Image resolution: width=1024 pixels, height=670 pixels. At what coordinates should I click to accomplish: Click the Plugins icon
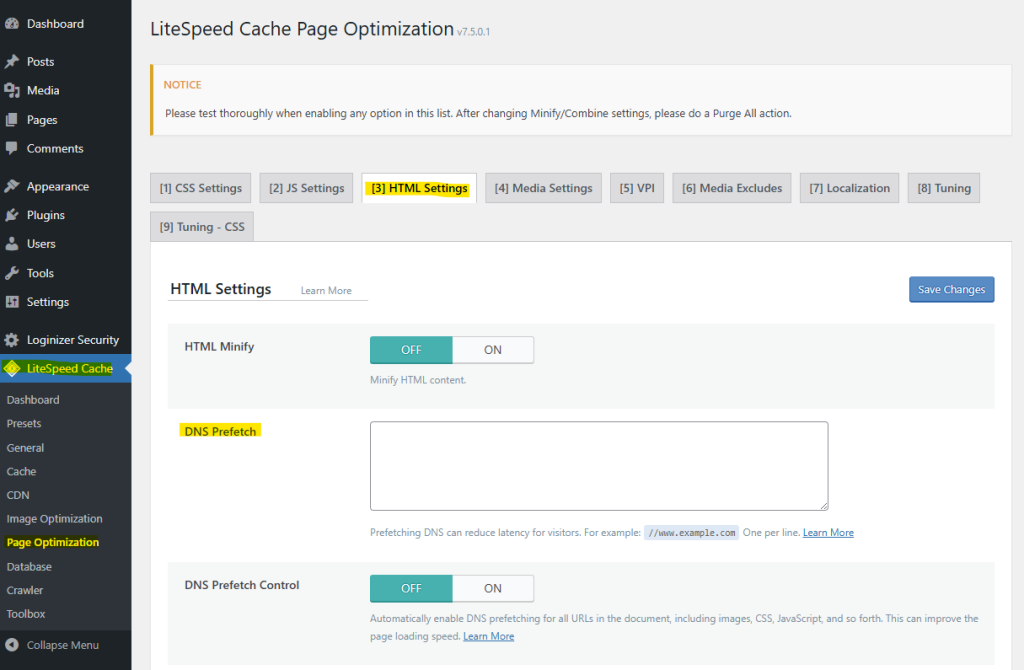[12, 214]
